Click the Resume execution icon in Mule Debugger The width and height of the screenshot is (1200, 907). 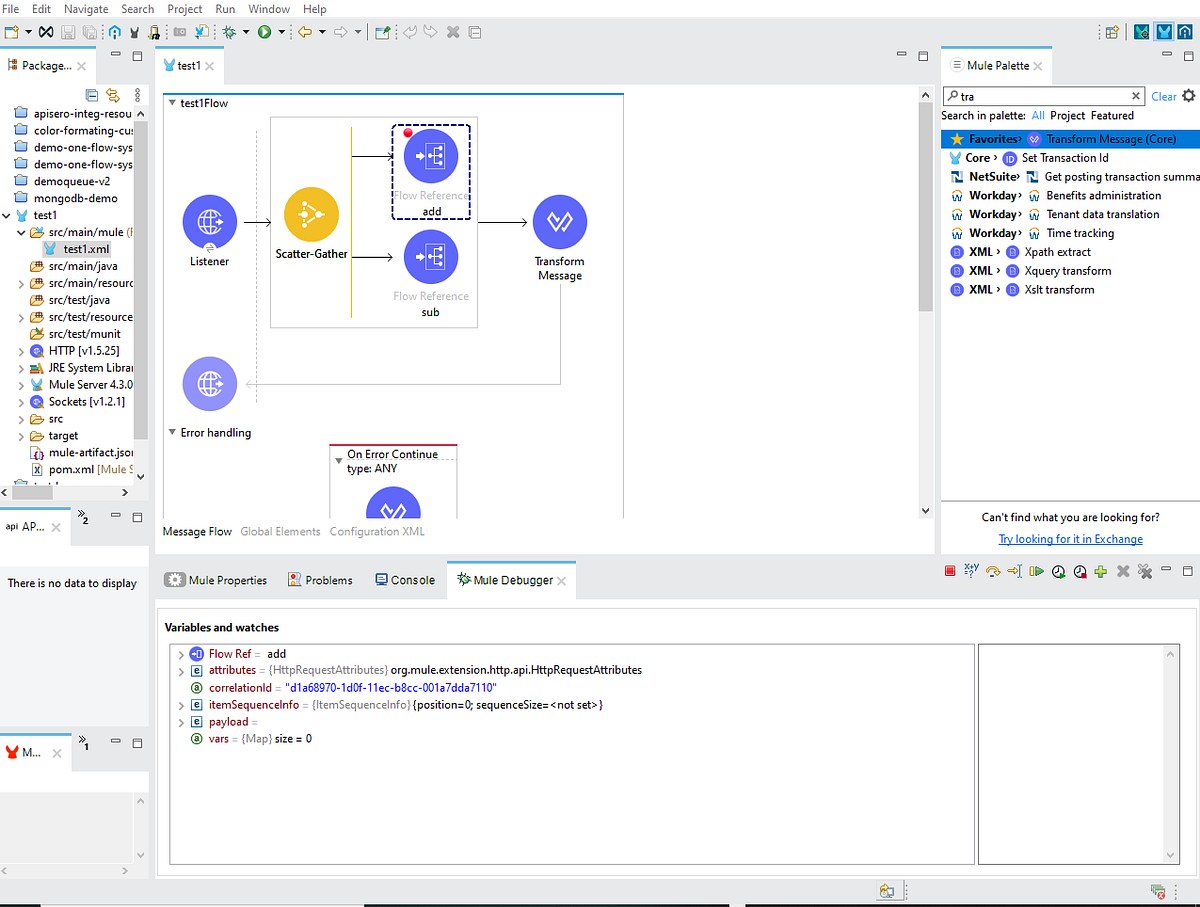[x=1038, y=570]
